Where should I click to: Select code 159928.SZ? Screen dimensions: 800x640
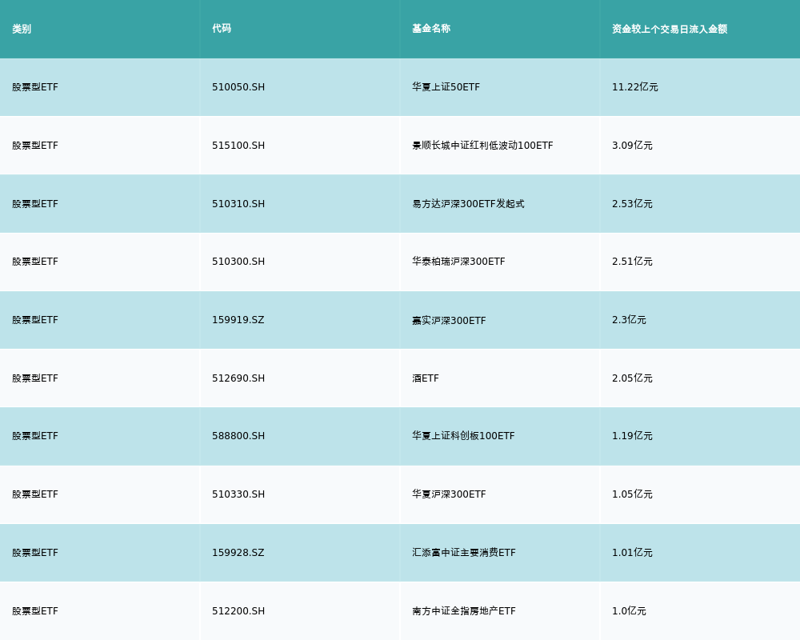point(238,552)
